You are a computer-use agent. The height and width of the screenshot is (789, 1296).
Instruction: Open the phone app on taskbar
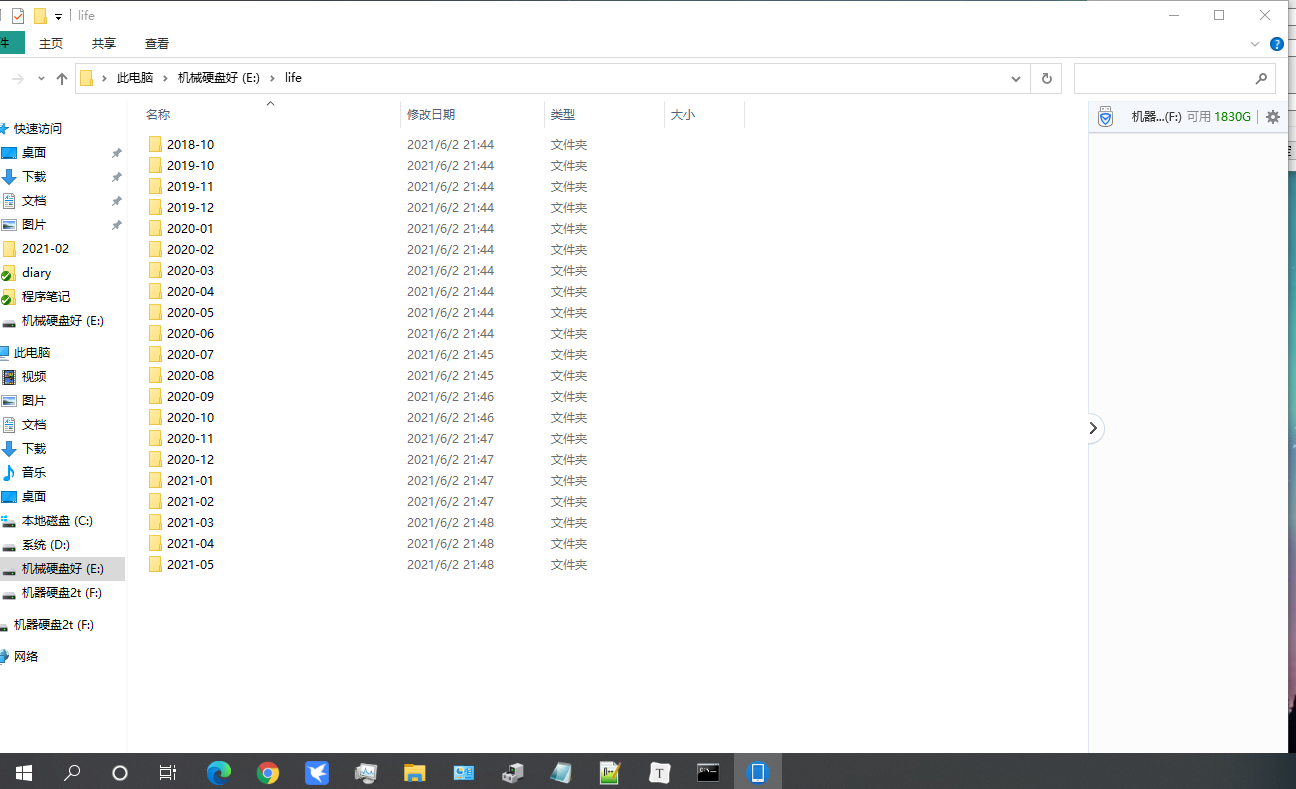(757, 772)
